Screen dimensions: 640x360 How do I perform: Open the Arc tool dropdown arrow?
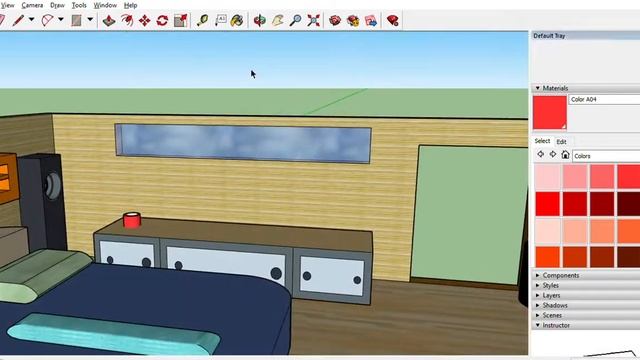pos(61,20)
